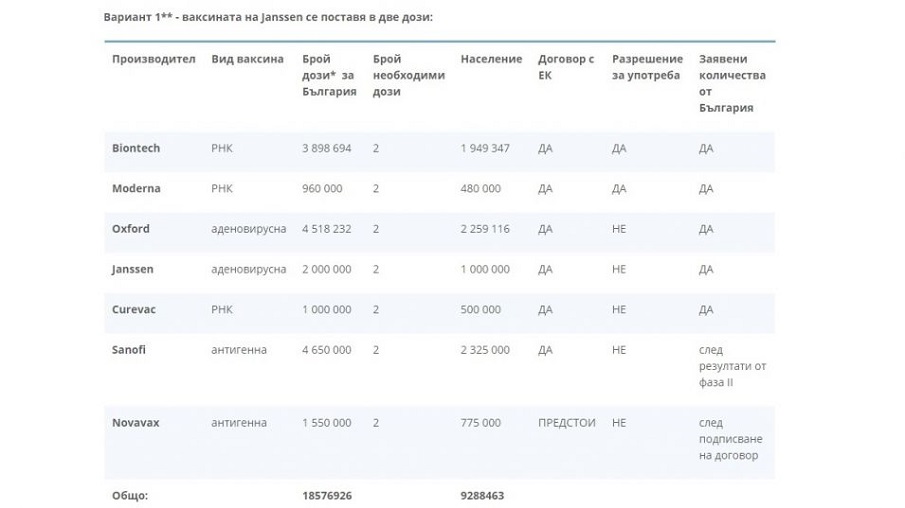Click the total population value 9288463
Image resolution: width=905 pixels, height=508 pixels.
(x=482, y=495)
